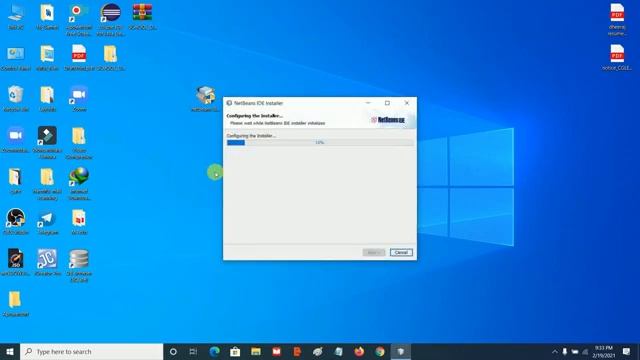Screen dimensions: 640x360
Task: Open the Cortana circle on taskbar
Action: coord(173,351)
